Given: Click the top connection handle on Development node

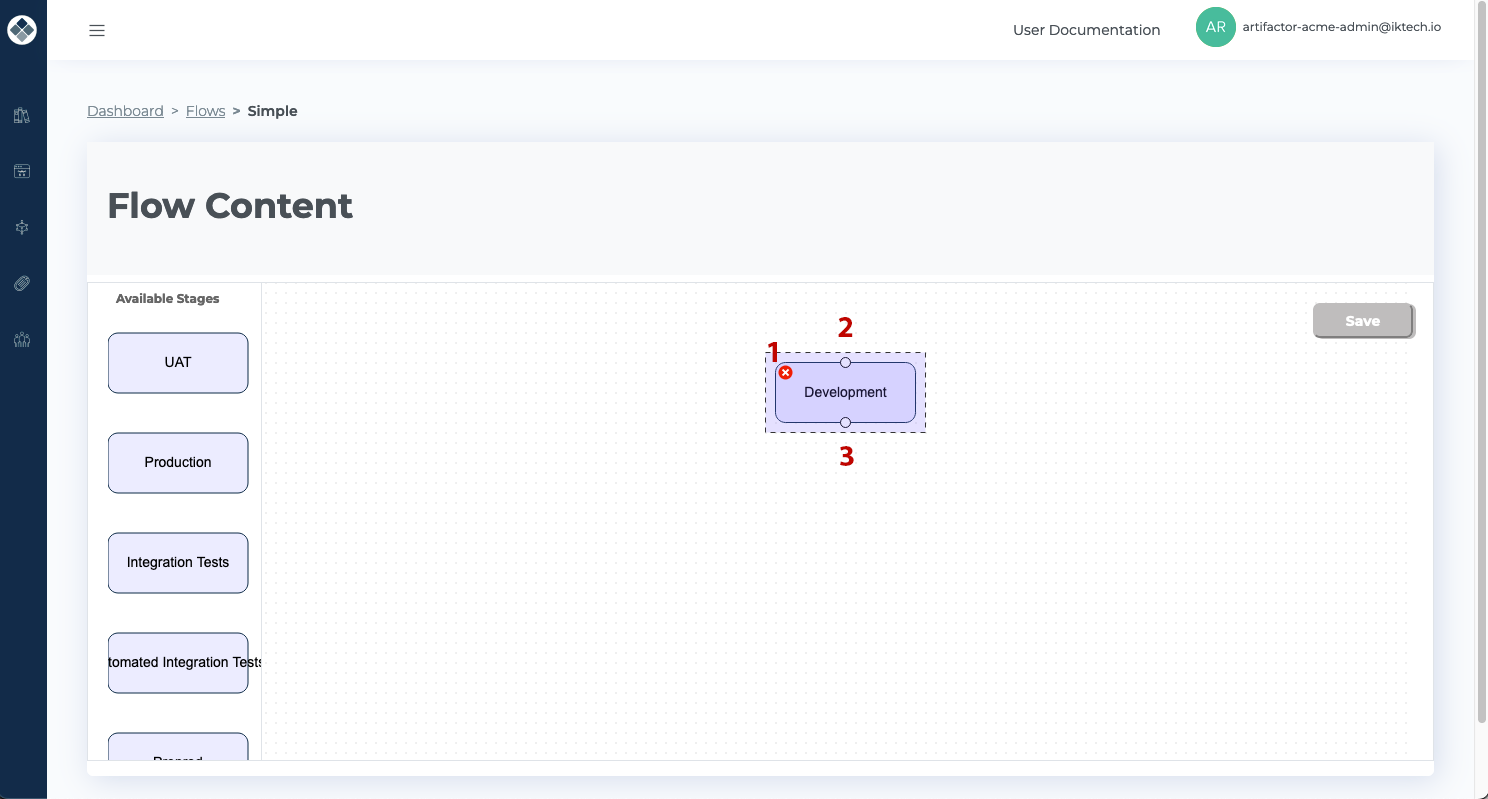Looking at the screenshot, I should (845, 362).
